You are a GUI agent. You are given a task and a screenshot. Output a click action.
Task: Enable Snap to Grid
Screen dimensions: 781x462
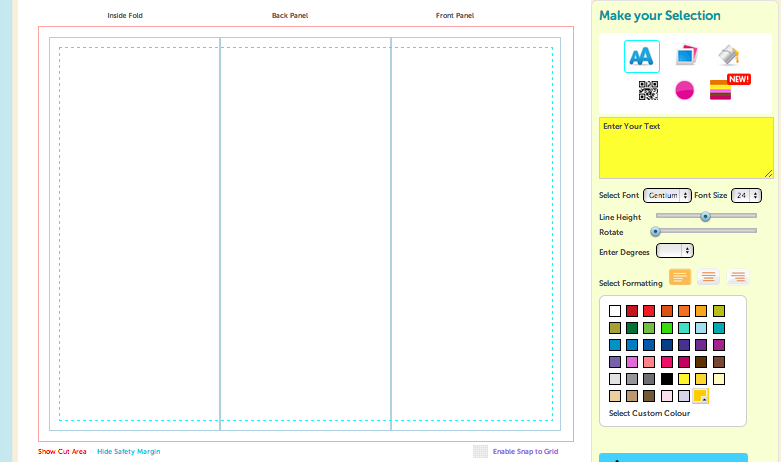tap(525, 452)
